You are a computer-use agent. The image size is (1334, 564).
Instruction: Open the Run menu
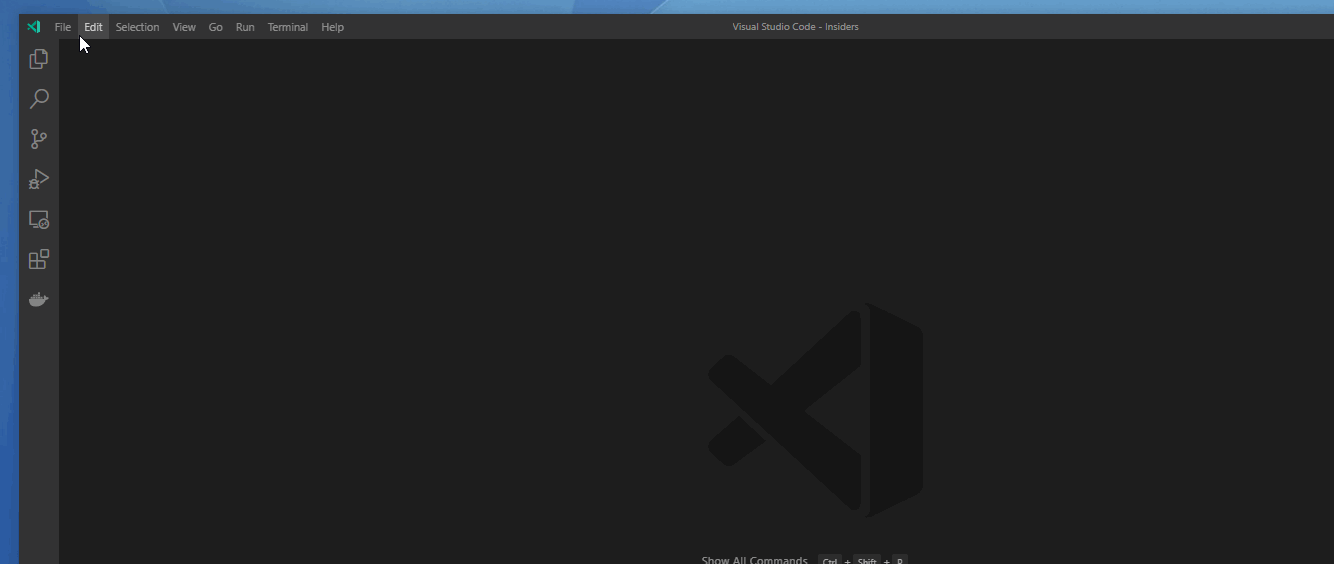pos(245,27)
